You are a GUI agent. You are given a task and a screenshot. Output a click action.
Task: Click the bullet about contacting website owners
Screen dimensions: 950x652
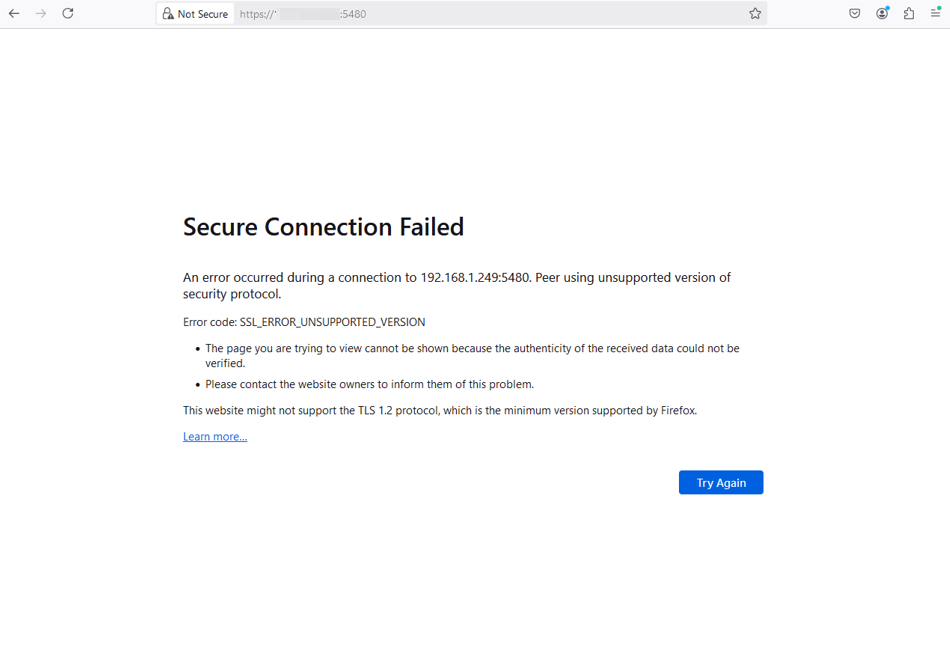pos(369,384)
